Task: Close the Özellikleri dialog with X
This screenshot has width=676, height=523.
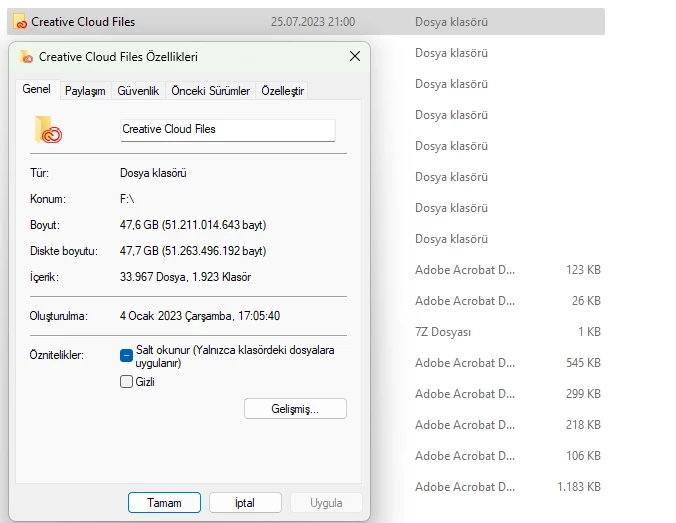Action: [x=355, y=56]
